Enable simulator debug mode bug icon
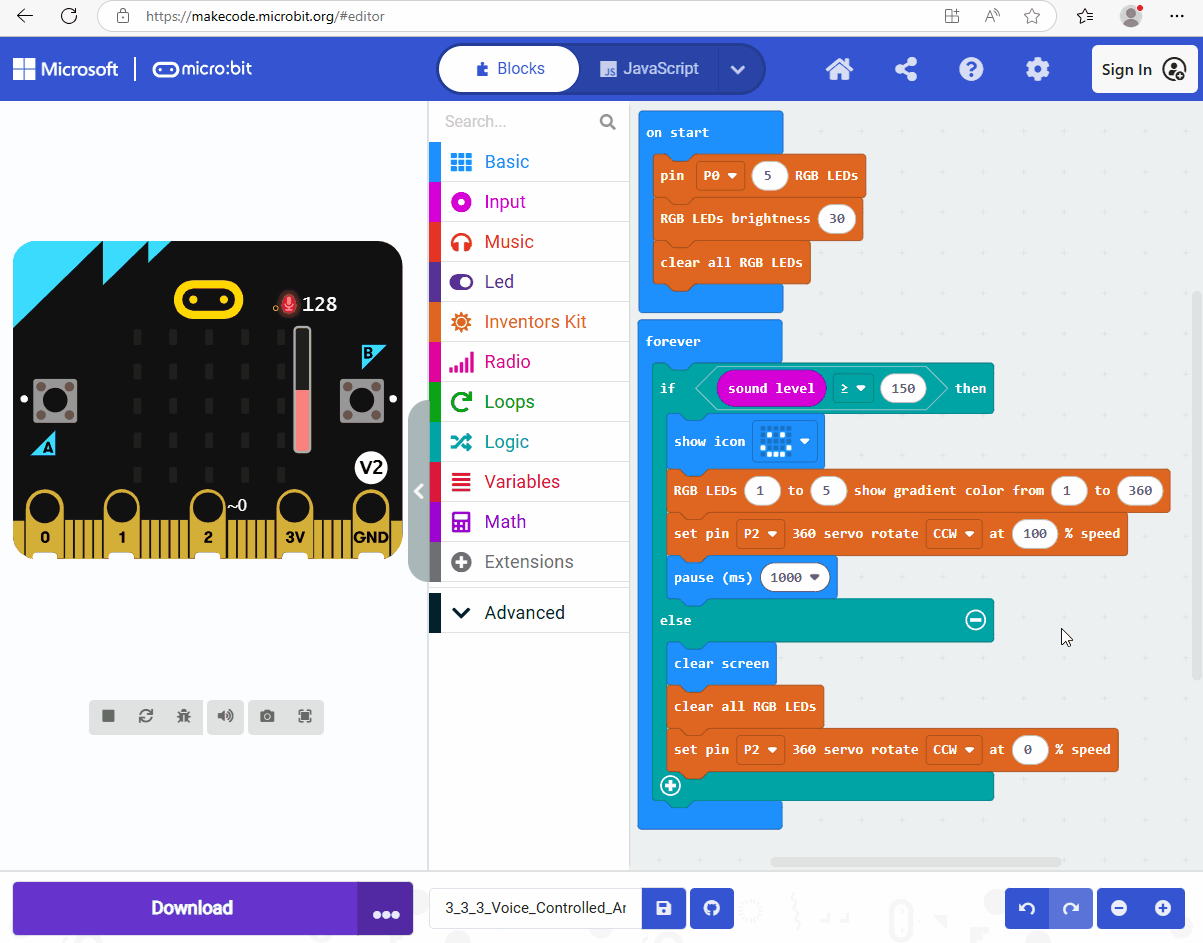Screen dimensions: 1203x943 click(184, 716)
